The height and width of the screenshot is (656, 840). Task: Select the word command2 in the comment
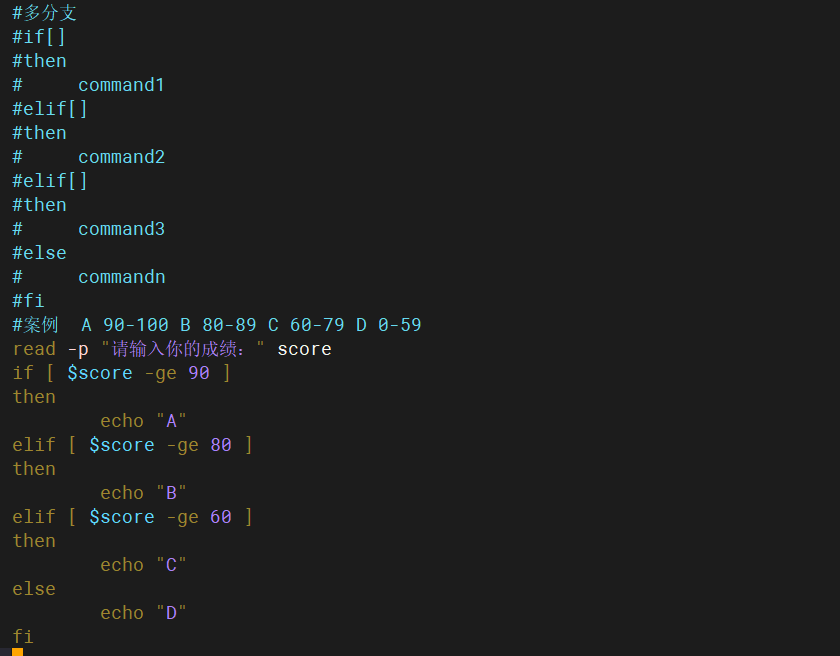(122, 157)
